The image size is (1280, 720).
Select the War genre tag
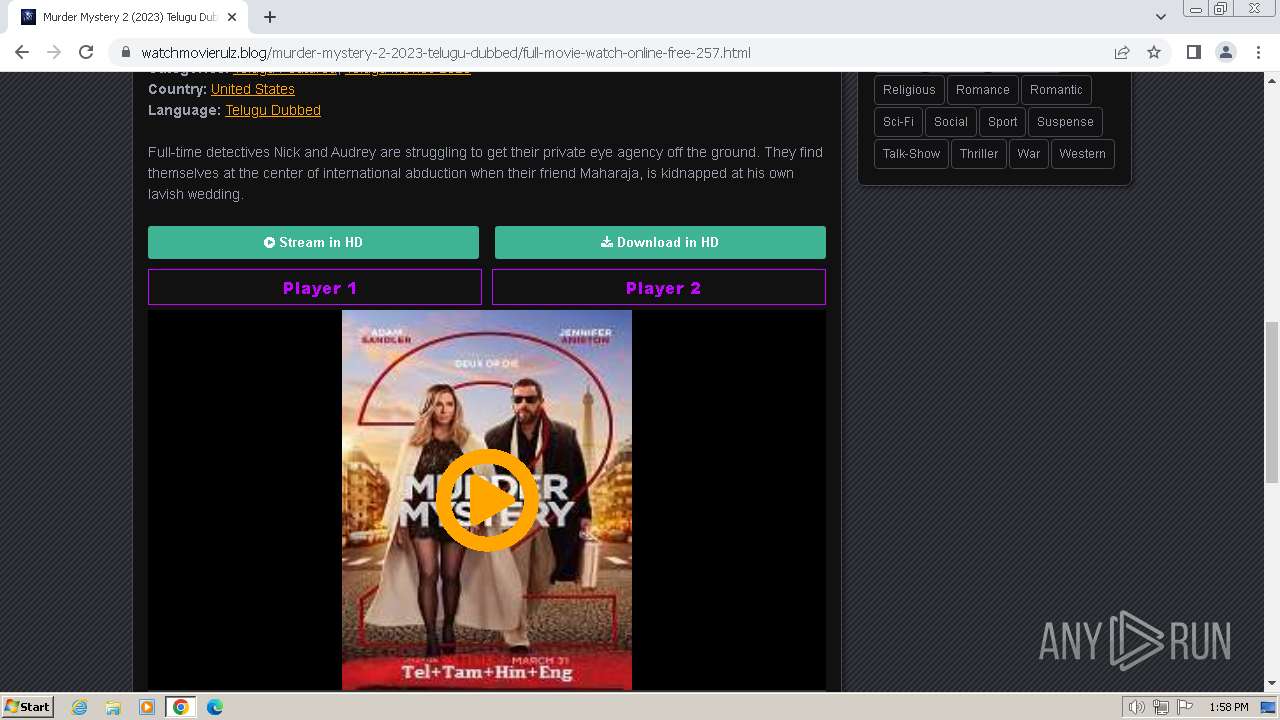click(x=1029, y=154)
